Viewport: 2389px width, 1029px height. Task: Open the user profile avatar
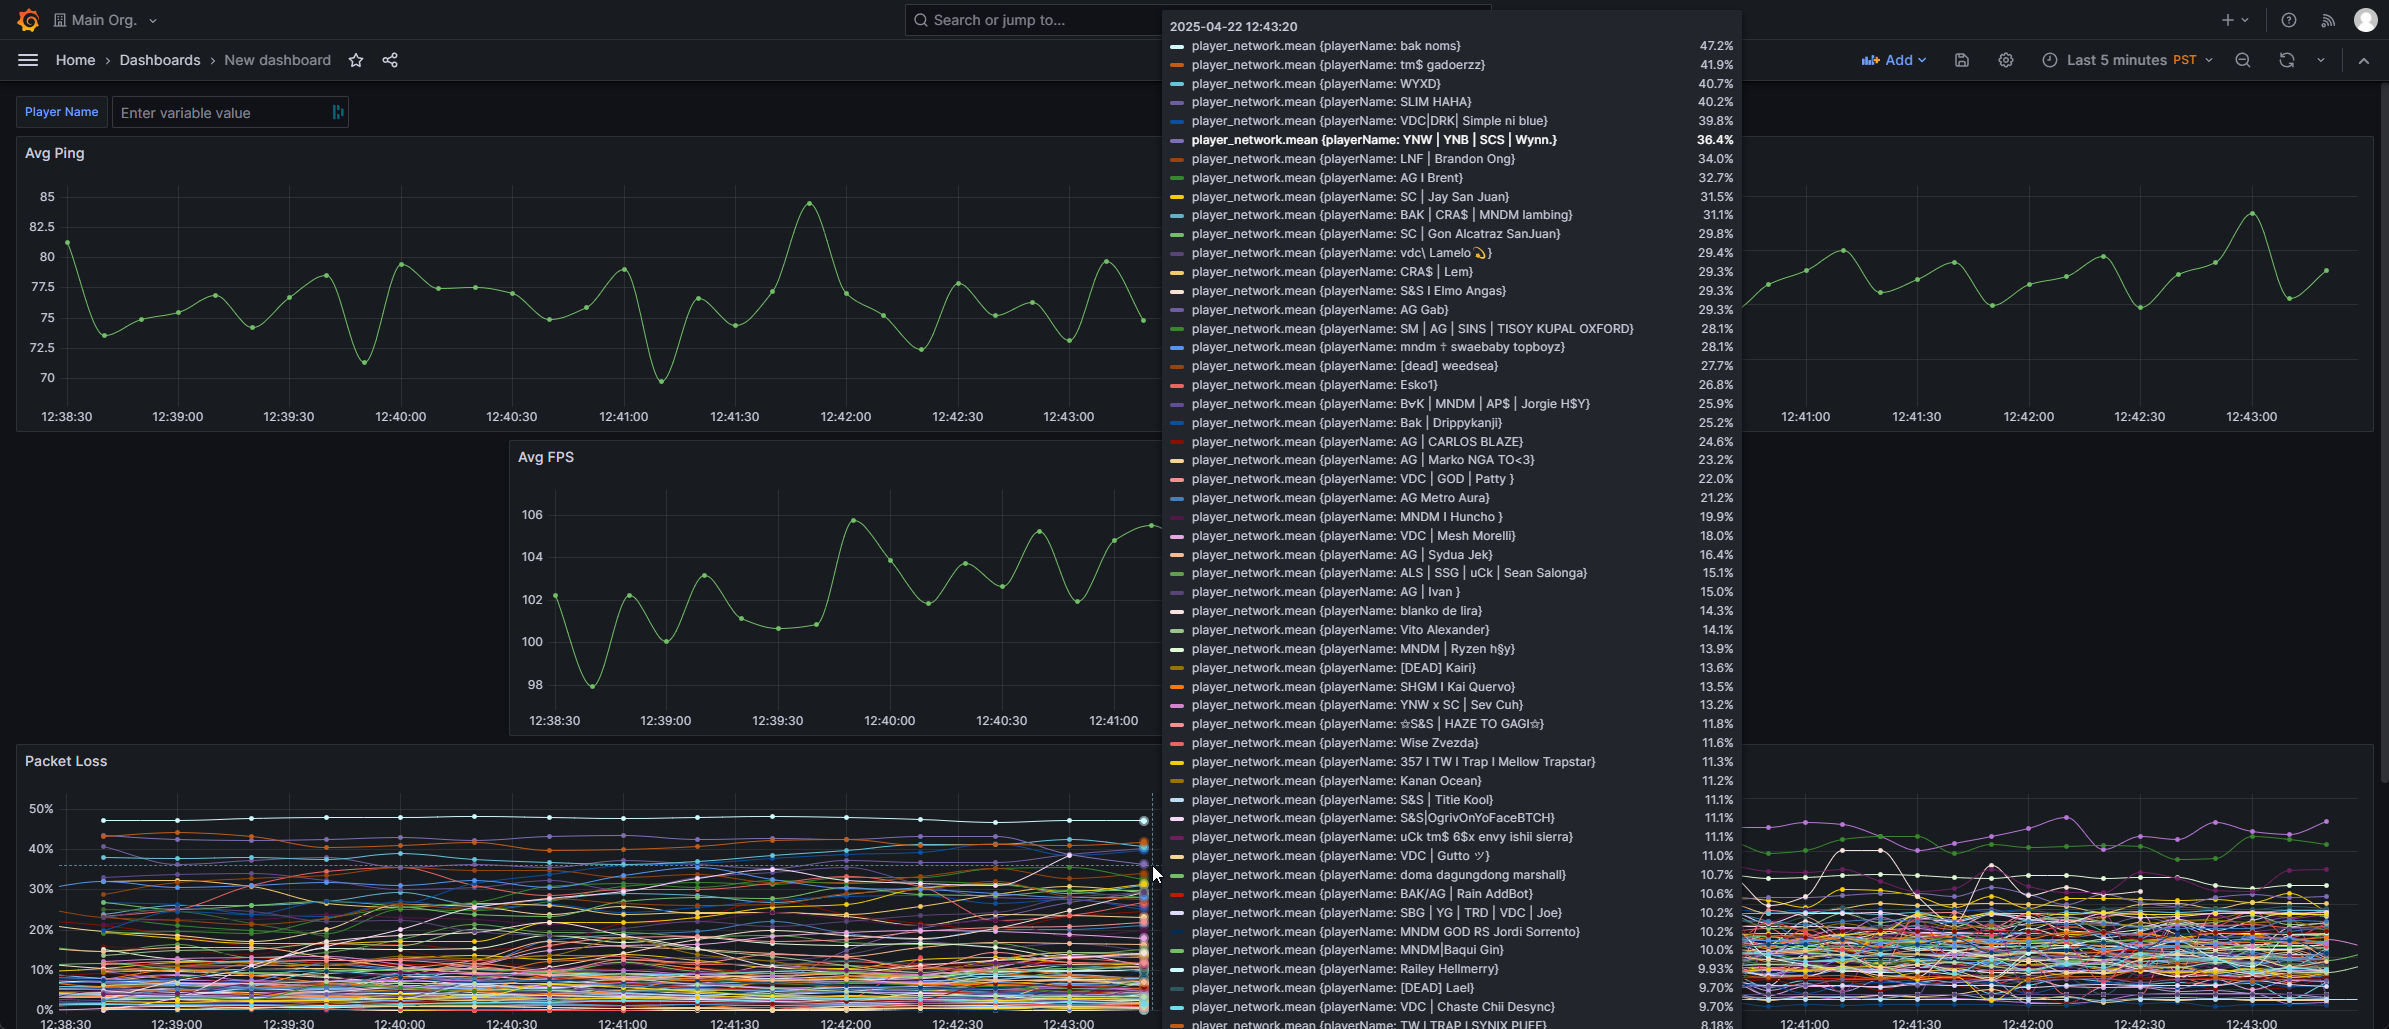(2366, 20)
